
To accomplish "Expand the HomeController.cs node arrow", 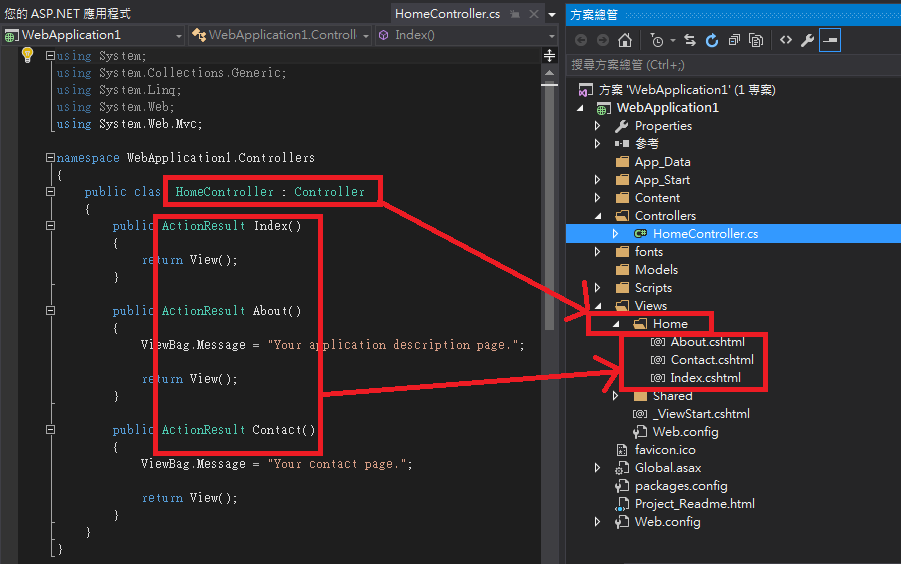I will tap(615, 234).
